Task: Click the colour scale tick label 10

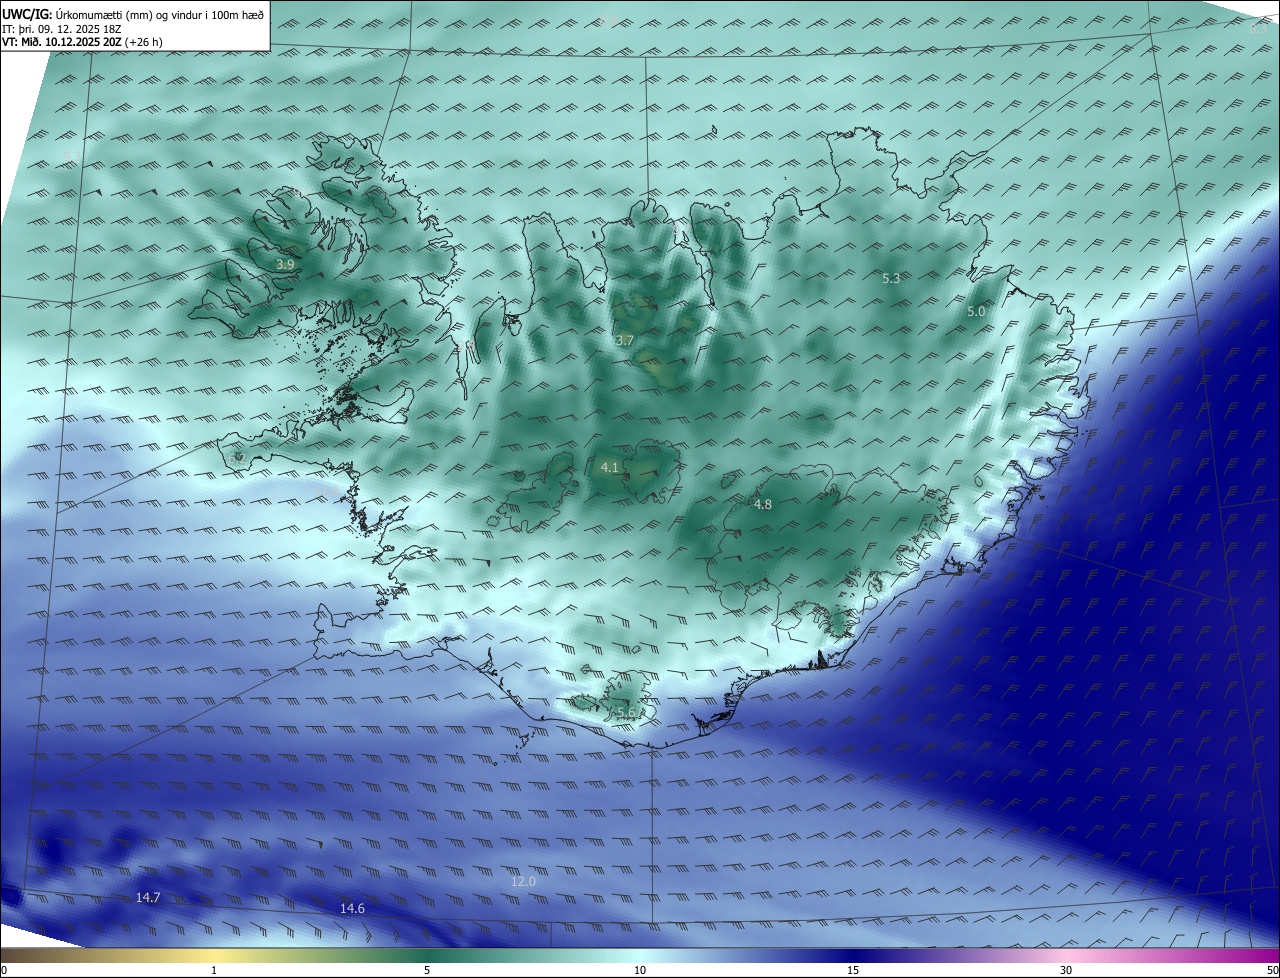Action: point(640,971)
